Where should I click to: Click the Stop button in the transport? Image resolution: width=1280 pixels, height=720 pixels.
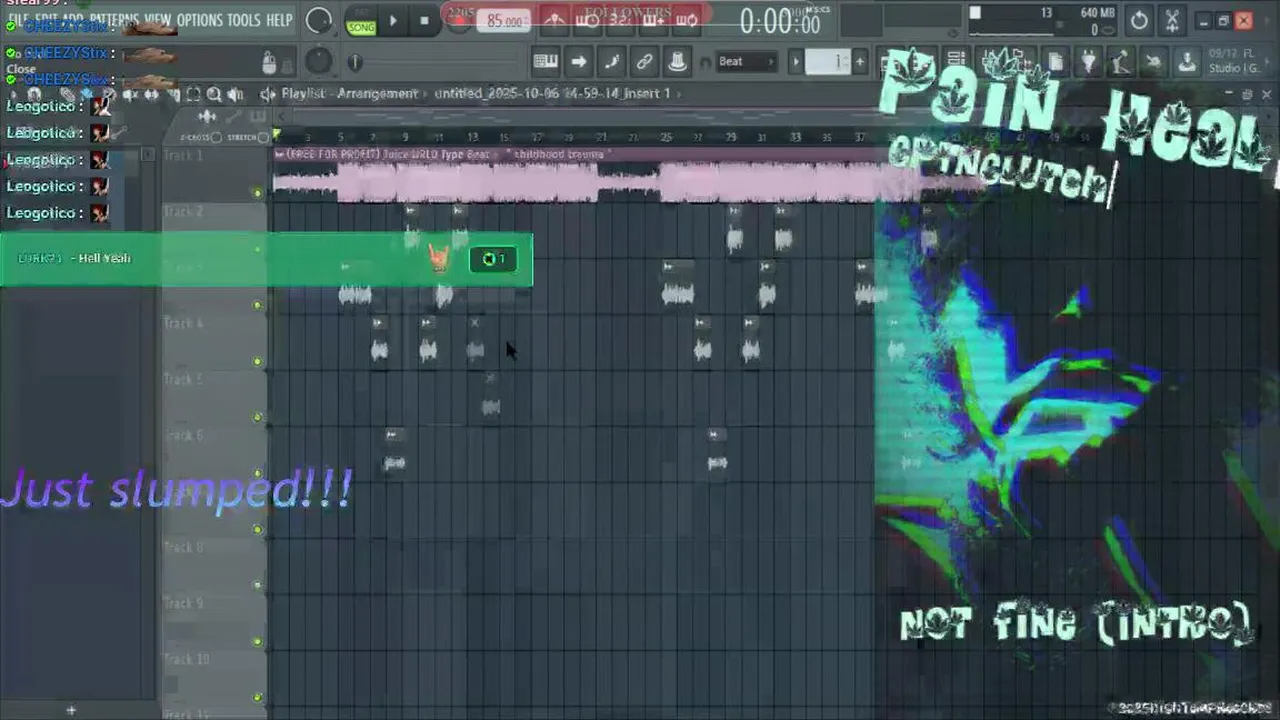coord(424,20)
